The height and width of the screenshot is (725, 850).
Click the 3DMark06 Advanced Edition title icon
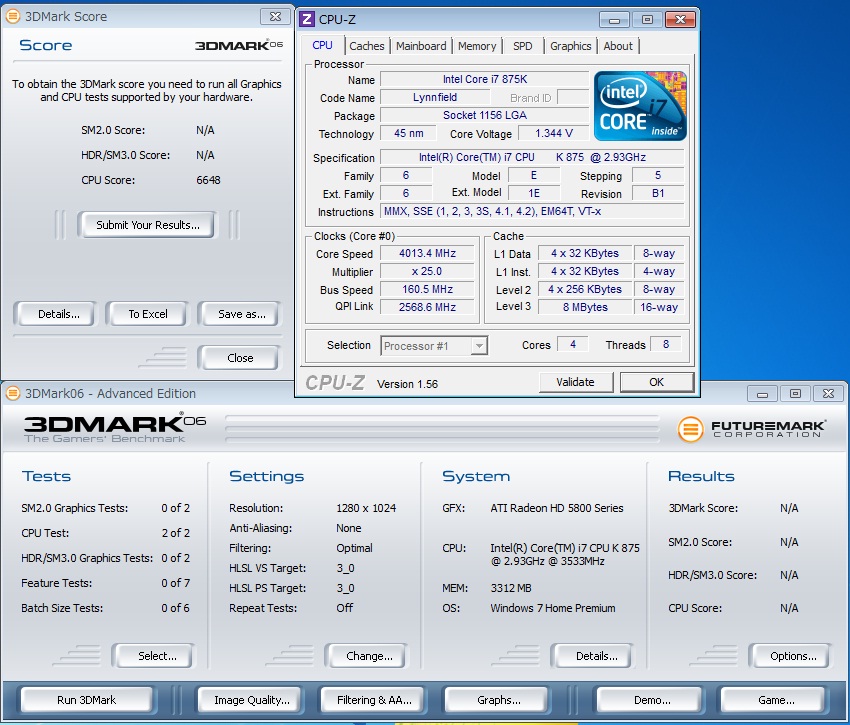pos(12,393)
